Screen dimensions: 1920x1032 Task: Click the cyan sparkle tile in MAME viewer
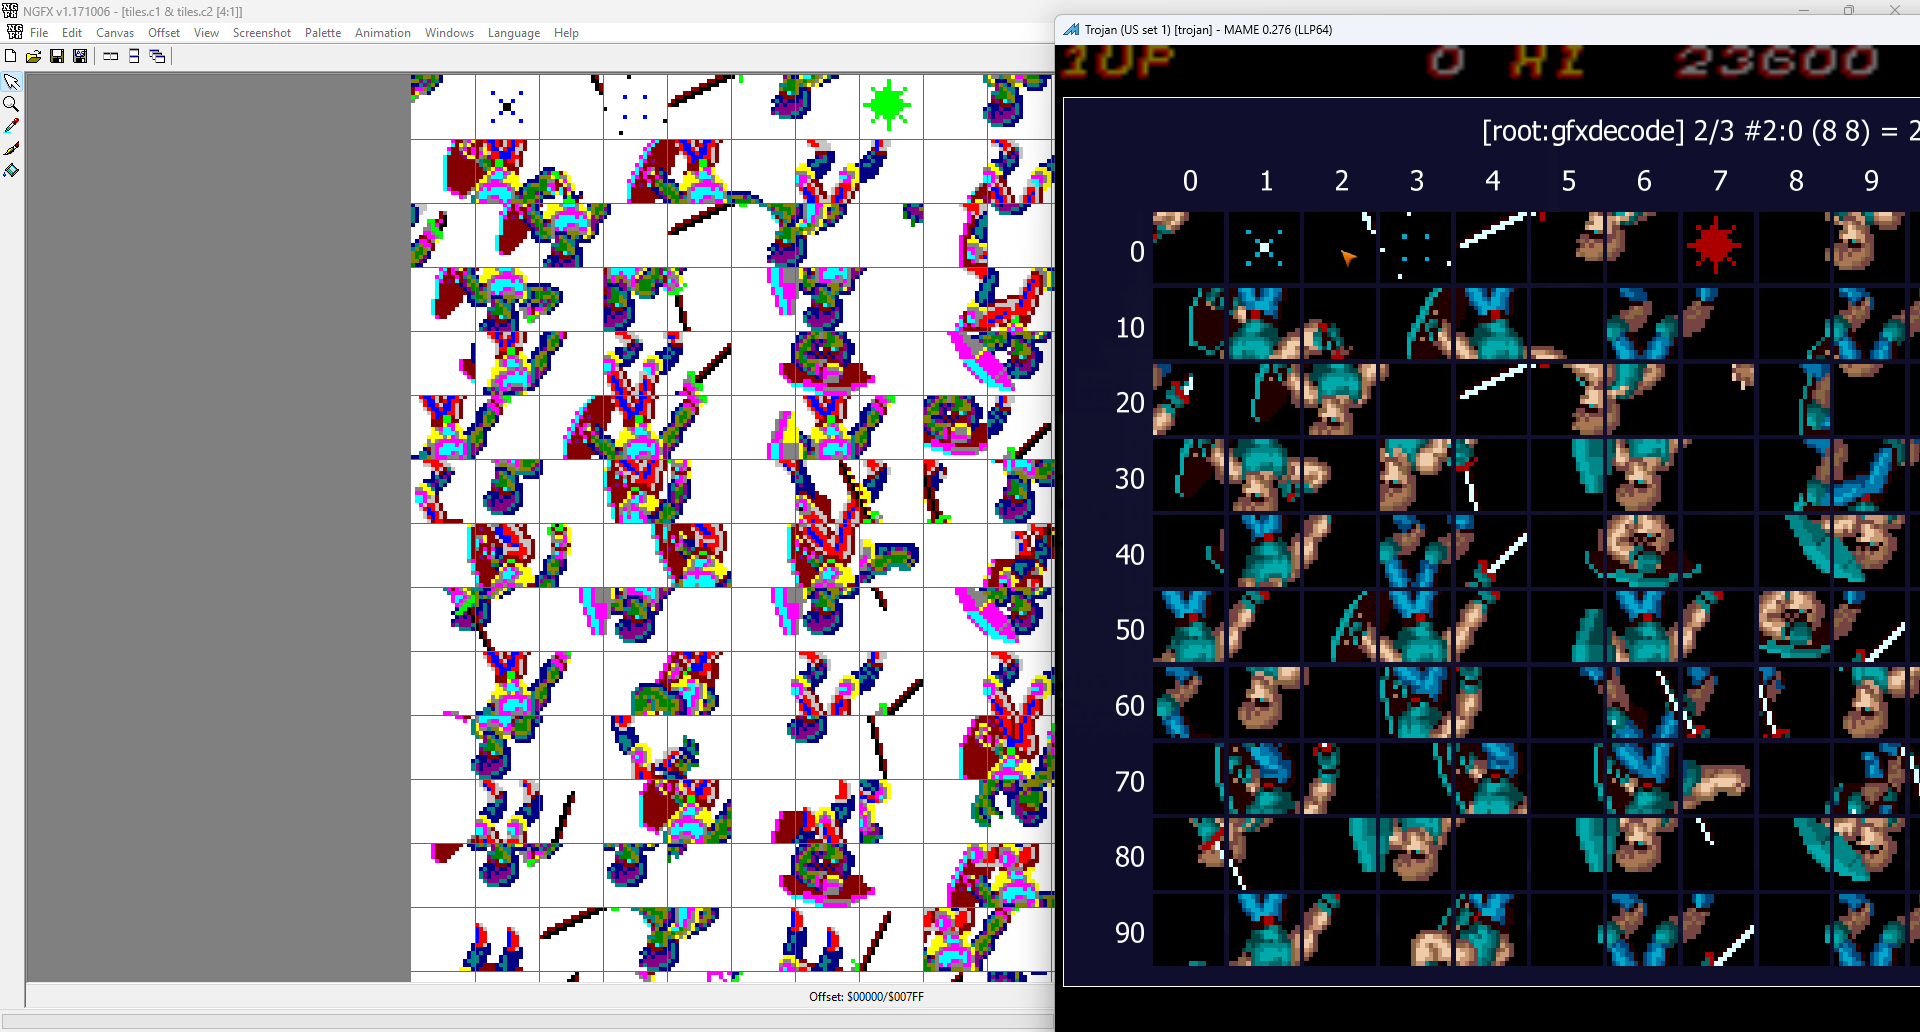point(1264,248)
